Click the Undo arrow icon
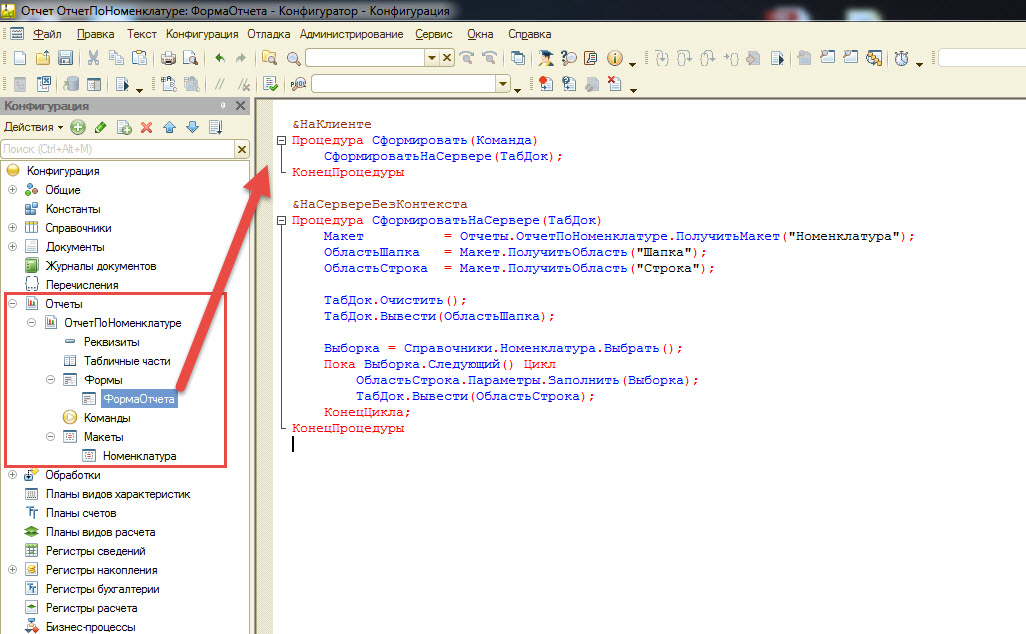Image resolution: width=1026 pixels, height=634 pixels. click(220, 58)
